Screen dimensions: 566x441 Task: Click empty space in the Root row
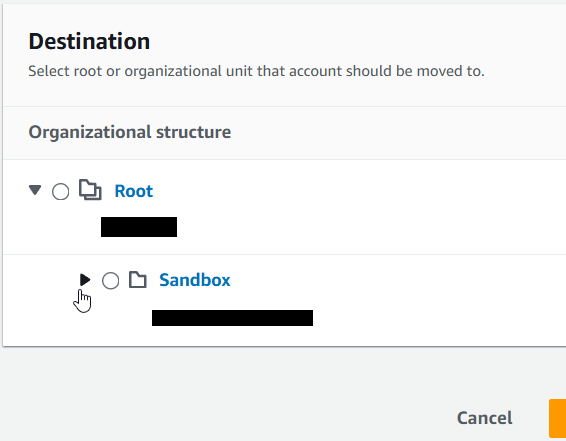(x=361, y=208)
